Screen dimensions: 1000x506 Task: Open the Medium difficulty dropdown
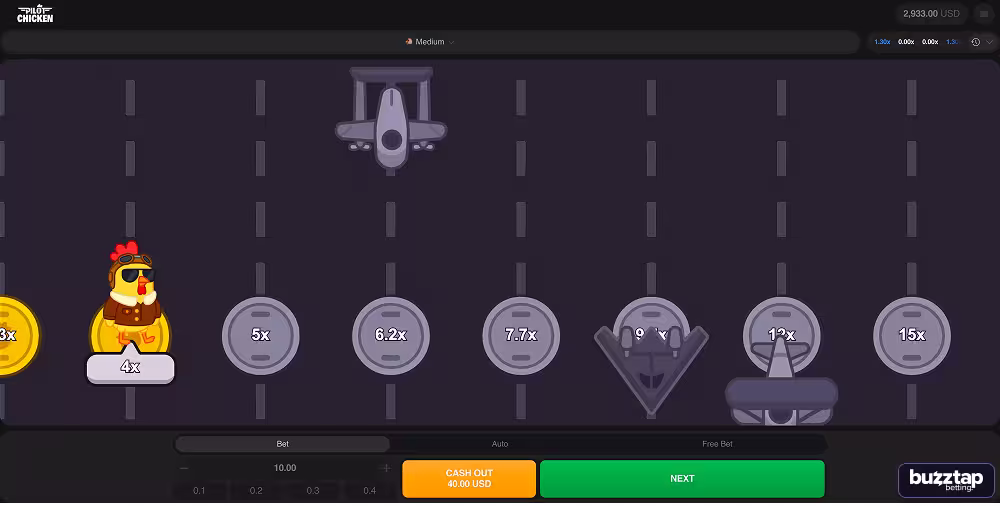click(430, 42)
